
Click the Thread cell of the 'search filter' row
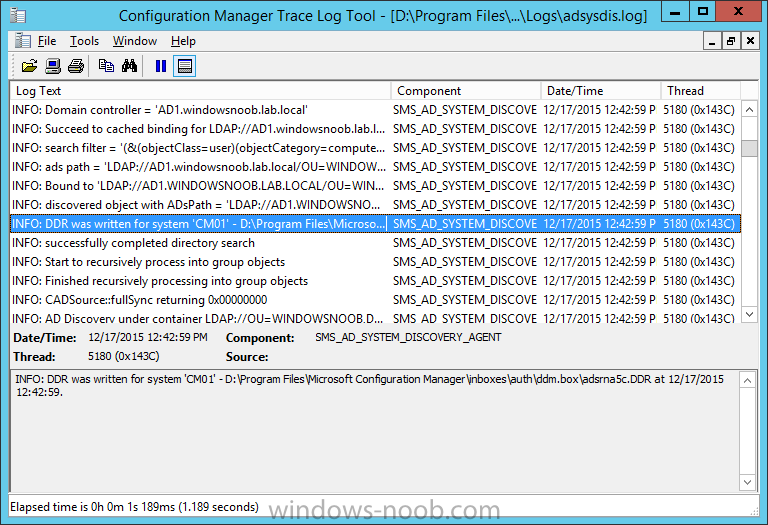point(699,148)
